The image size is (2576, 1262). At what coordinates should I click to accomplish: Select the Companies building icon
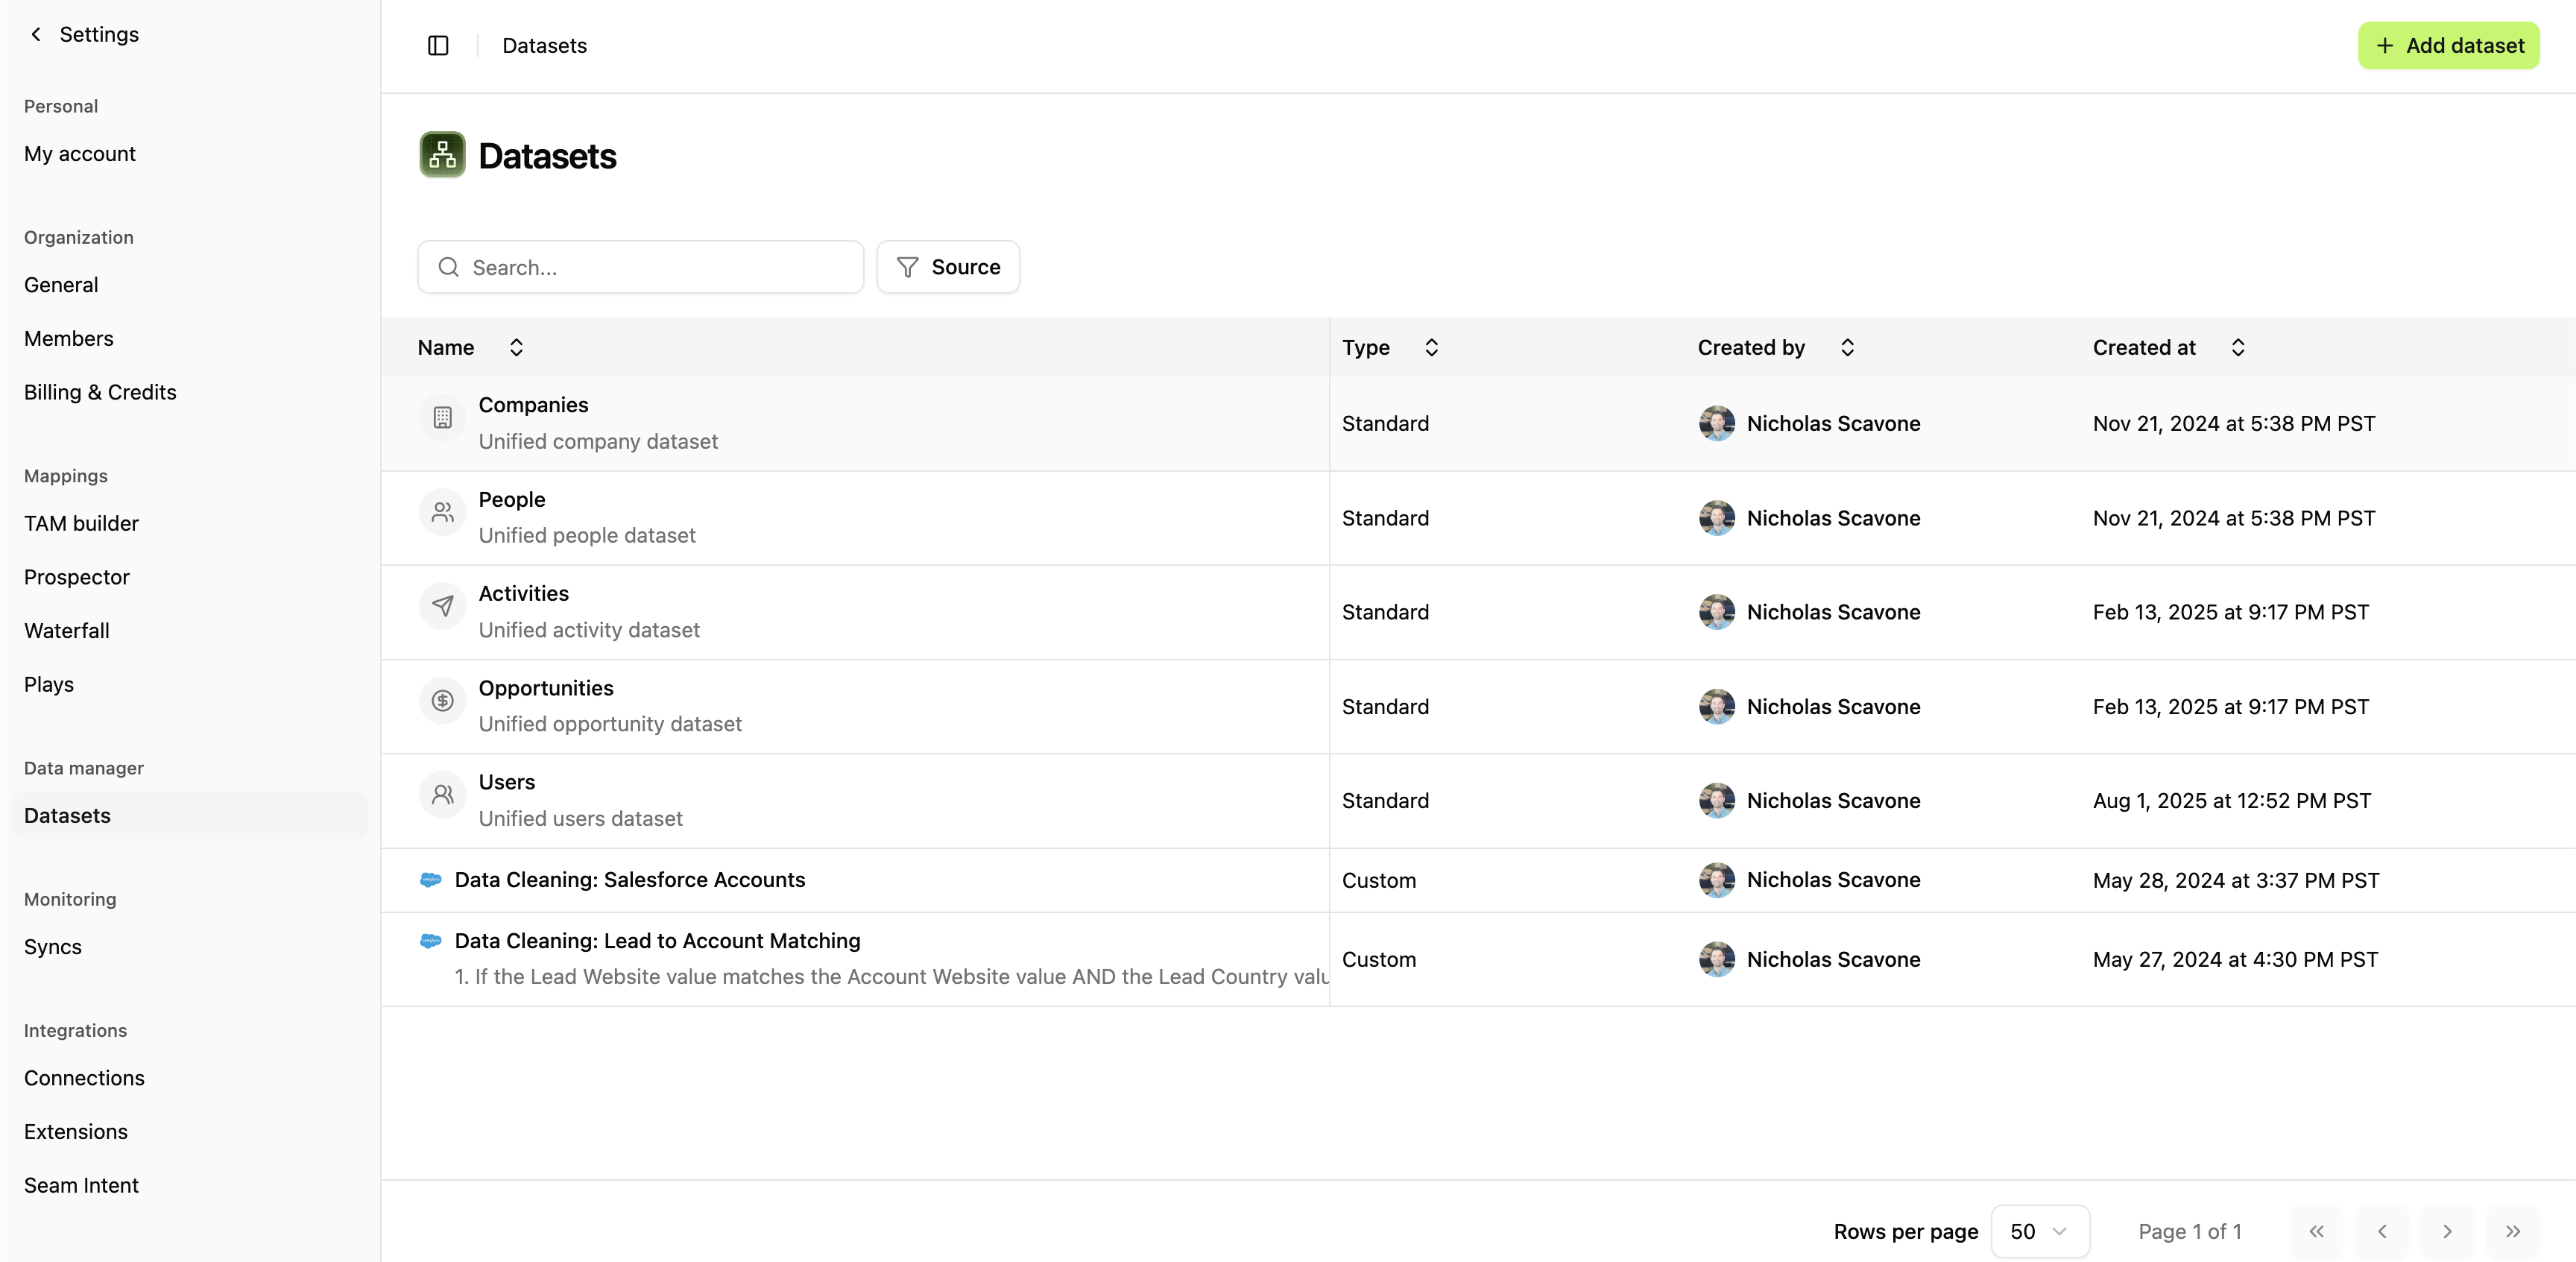coord(443,417)
